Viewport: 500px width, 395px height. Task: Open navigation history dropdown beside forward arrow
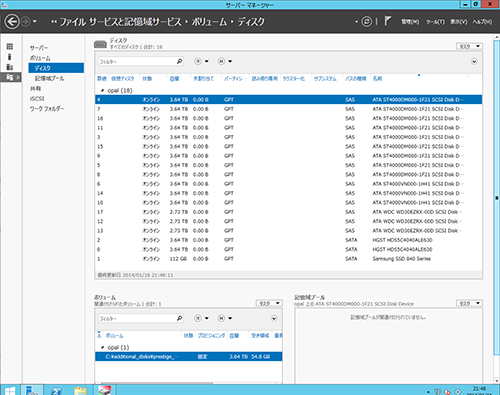click(34, 22)
